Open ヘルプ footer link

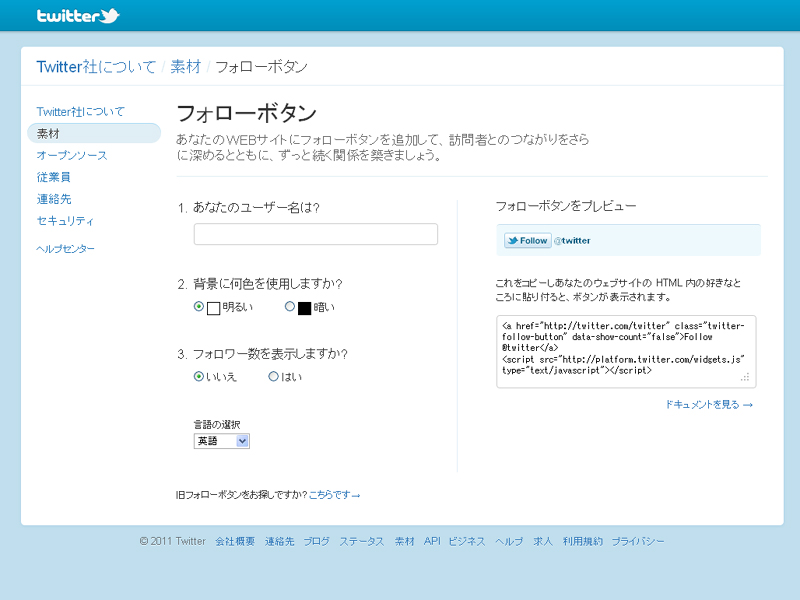(x=509, y=541)
